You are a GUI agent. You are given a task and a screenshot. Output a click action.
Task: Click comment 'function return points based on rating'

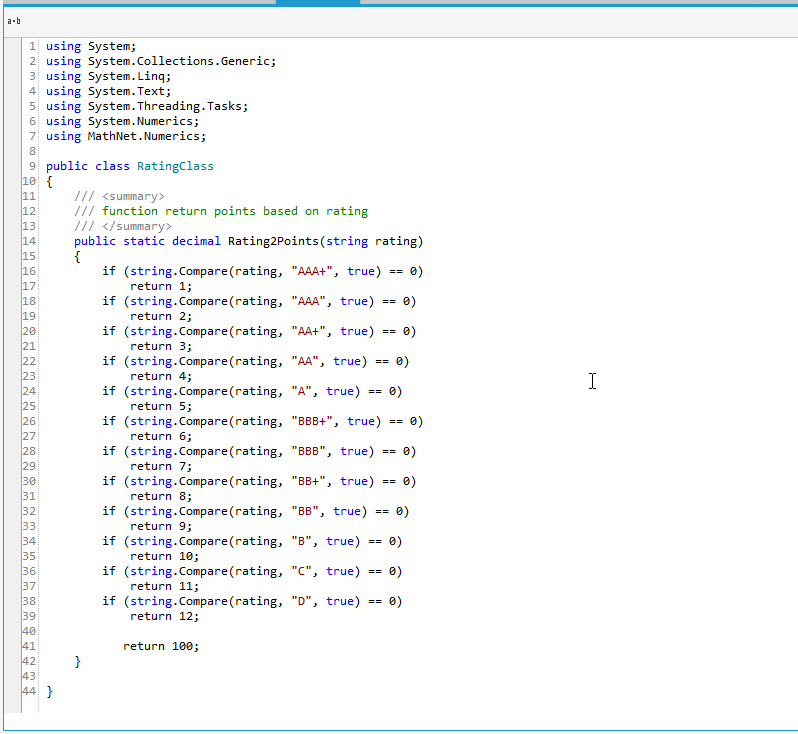coord(235,211)
